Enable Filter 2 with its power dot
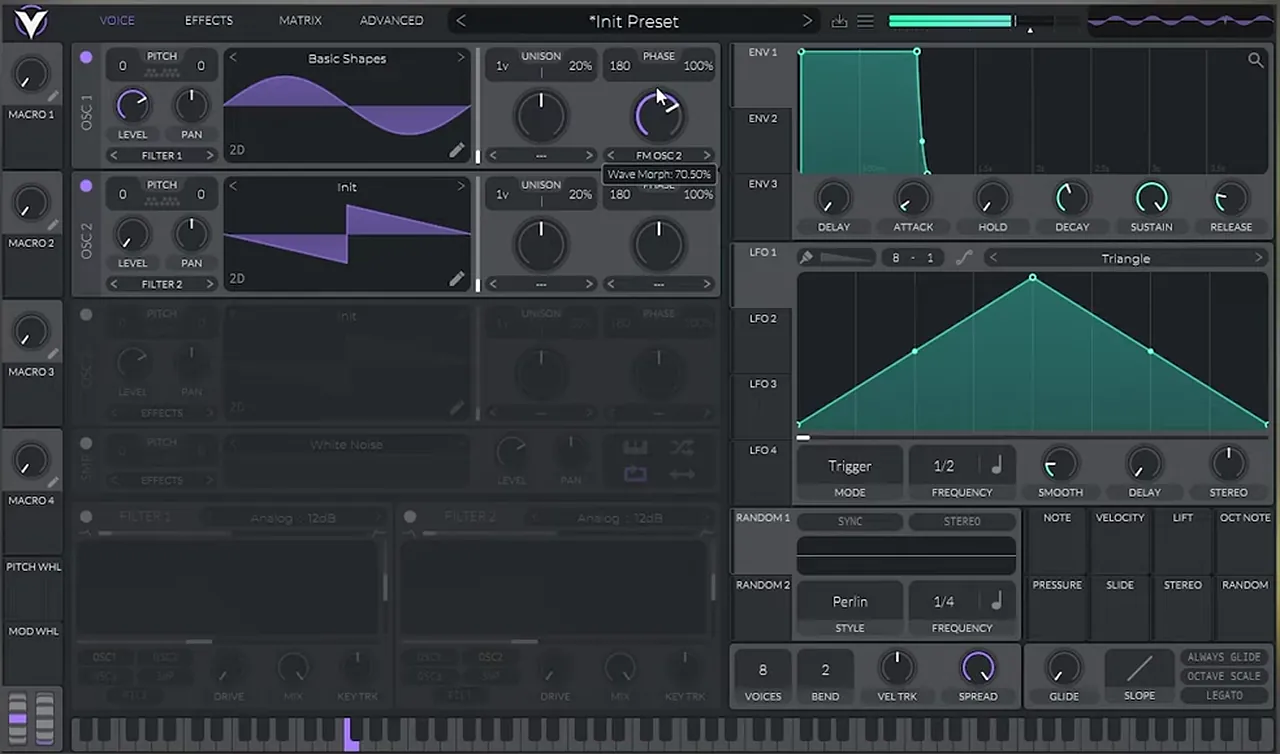This screenshot has height=754, width=1280. pos(410,516)
